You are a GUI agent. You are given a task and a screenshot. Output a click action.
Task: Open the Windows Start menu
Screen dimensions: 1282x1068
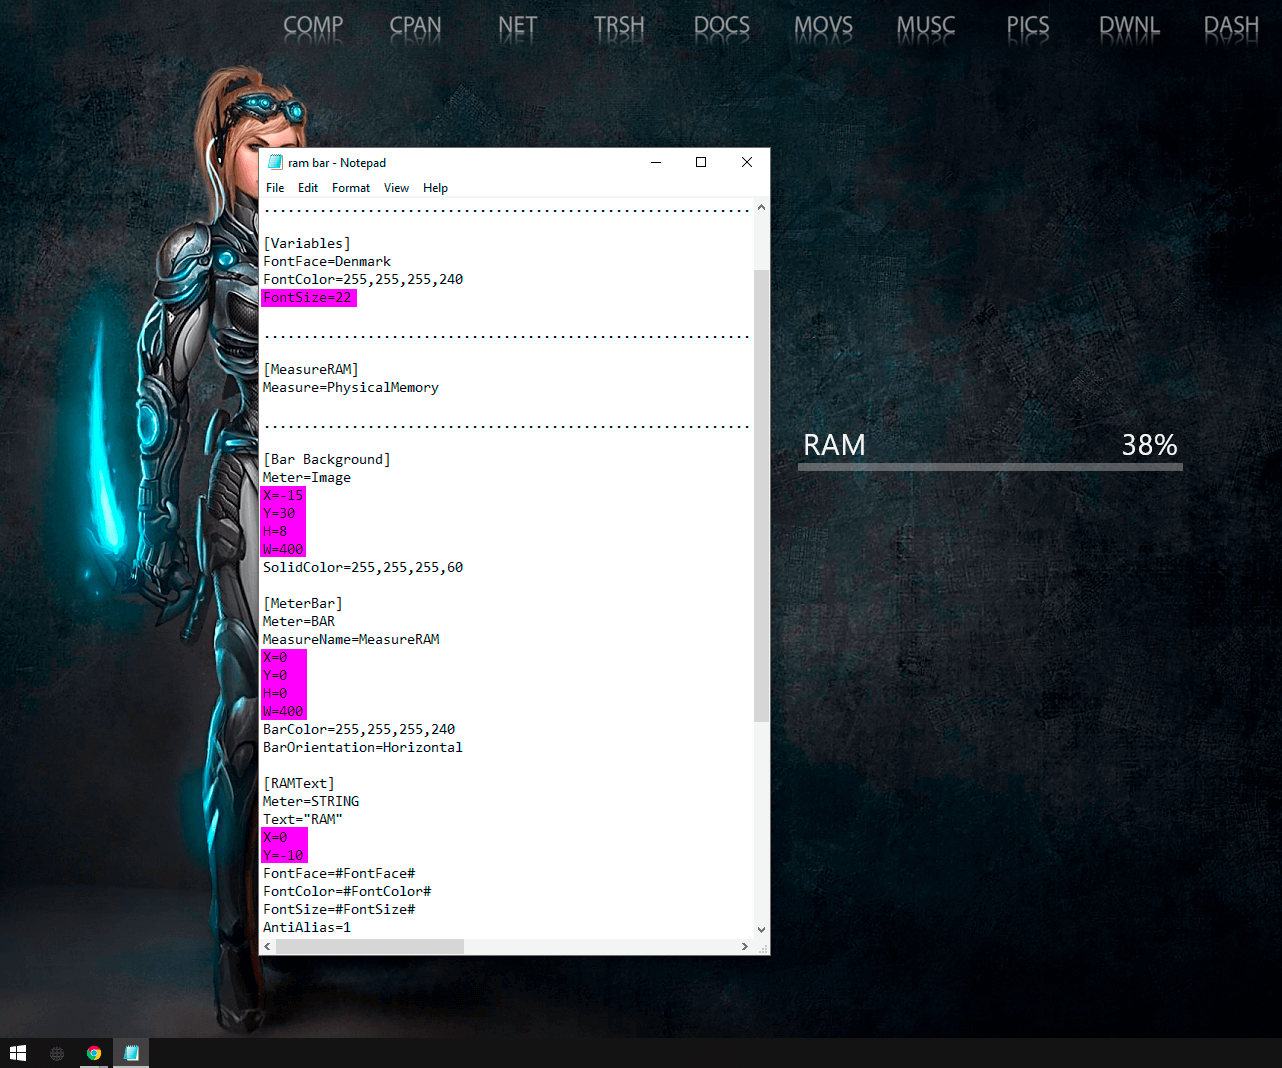click(x=18, y=1053)
